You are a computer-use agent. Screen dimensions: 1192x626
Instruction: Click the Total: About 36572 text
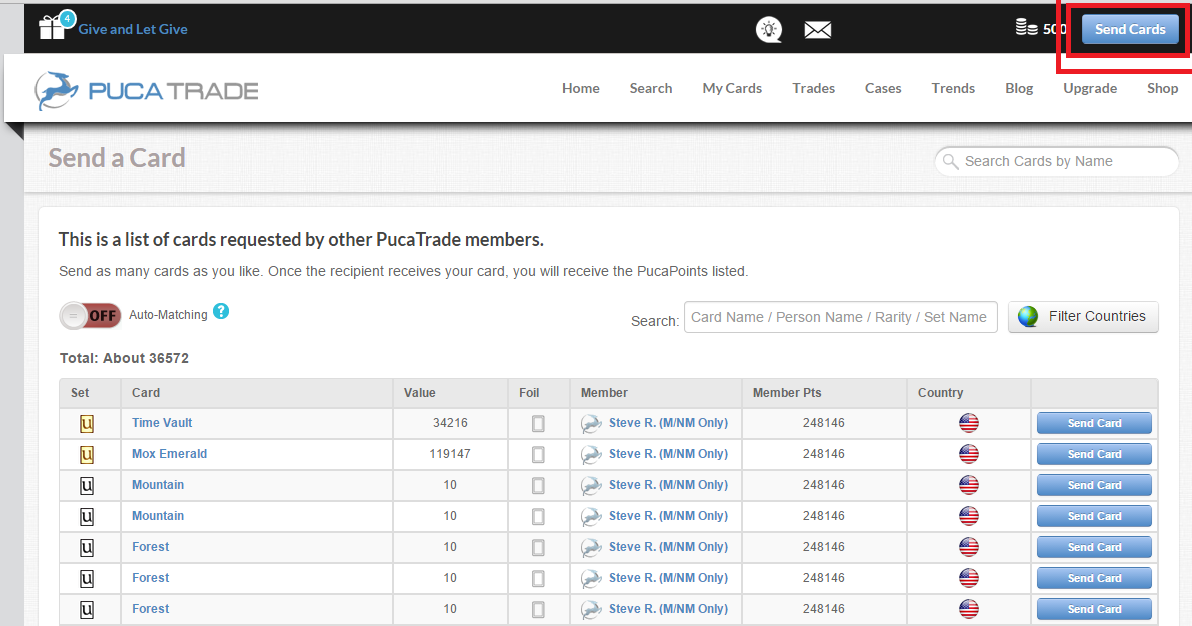point(125,358)
